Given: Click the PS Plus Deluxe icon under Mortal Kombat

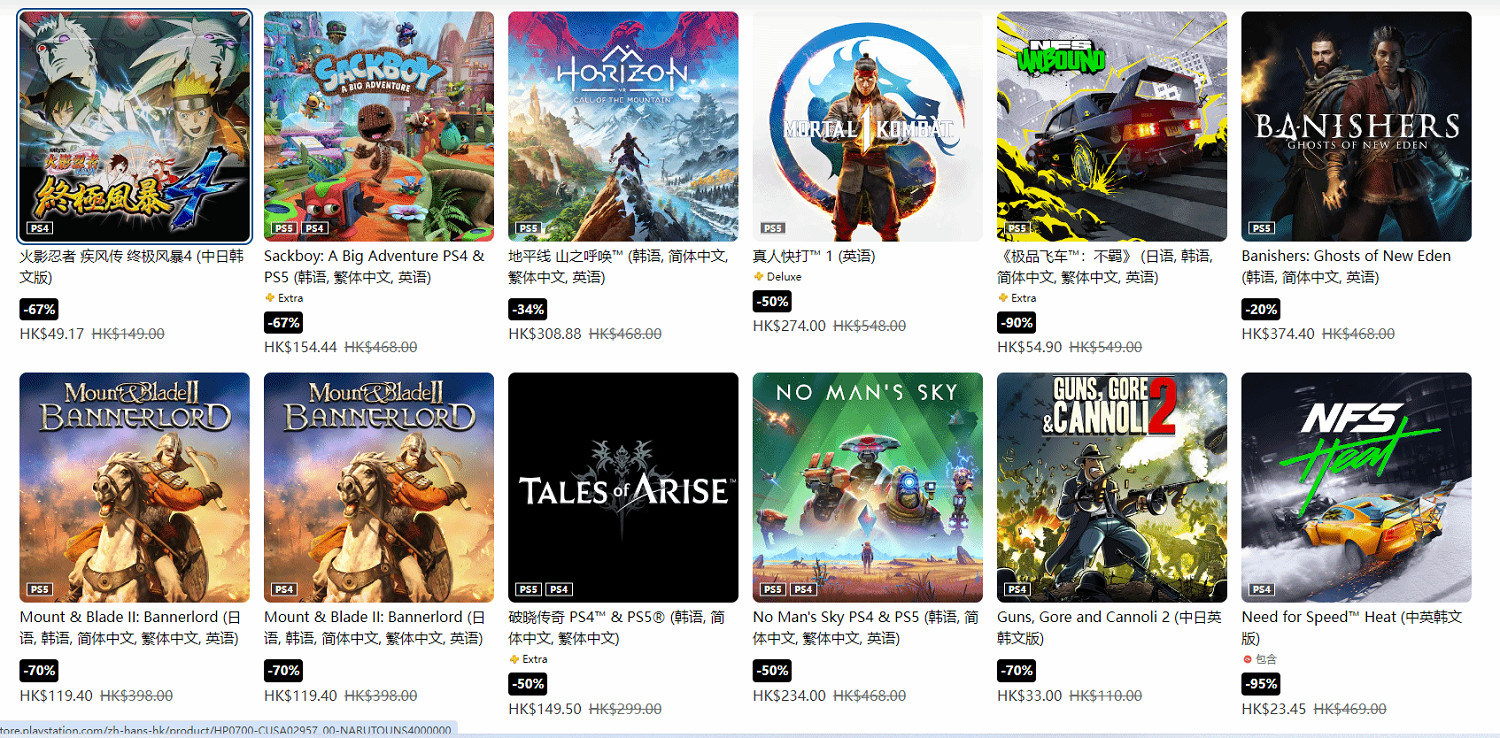Looking at the screenshot, I should pyautogui.click(x=758, y=277).
